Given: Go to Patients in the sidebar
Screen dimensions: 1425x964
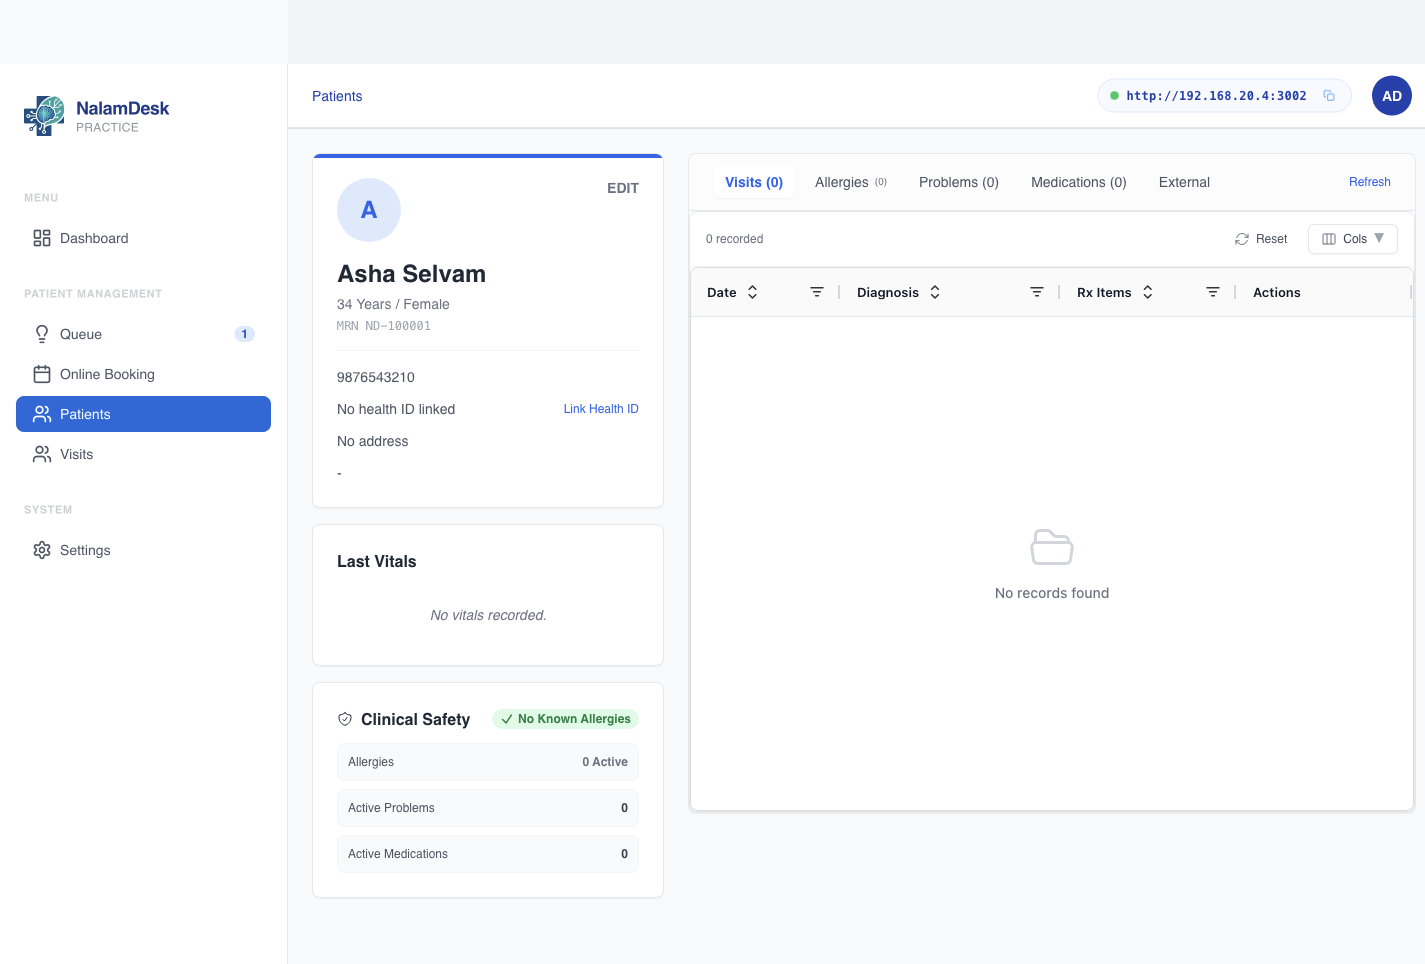Looking at the screenshot, I should click(143, 414).
